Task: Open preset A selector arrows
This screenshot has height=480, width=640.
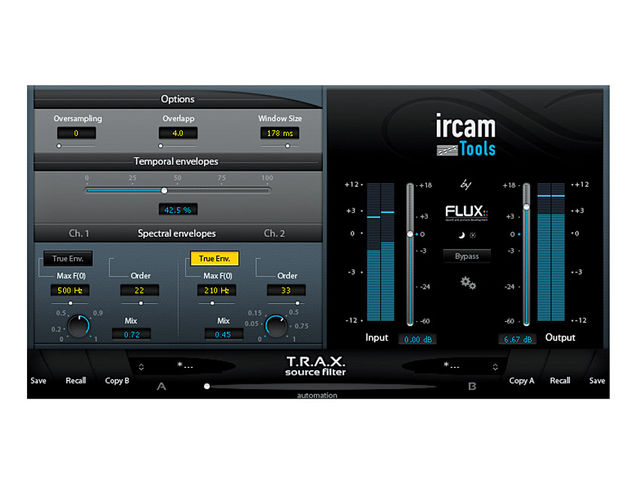Action: click(x=141, y=367)
